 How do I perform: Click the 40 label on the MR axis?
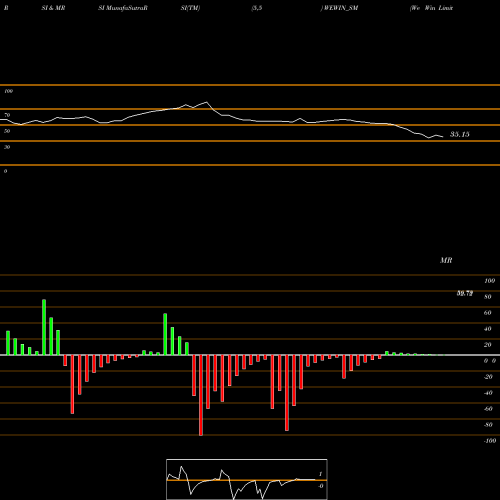488,329
